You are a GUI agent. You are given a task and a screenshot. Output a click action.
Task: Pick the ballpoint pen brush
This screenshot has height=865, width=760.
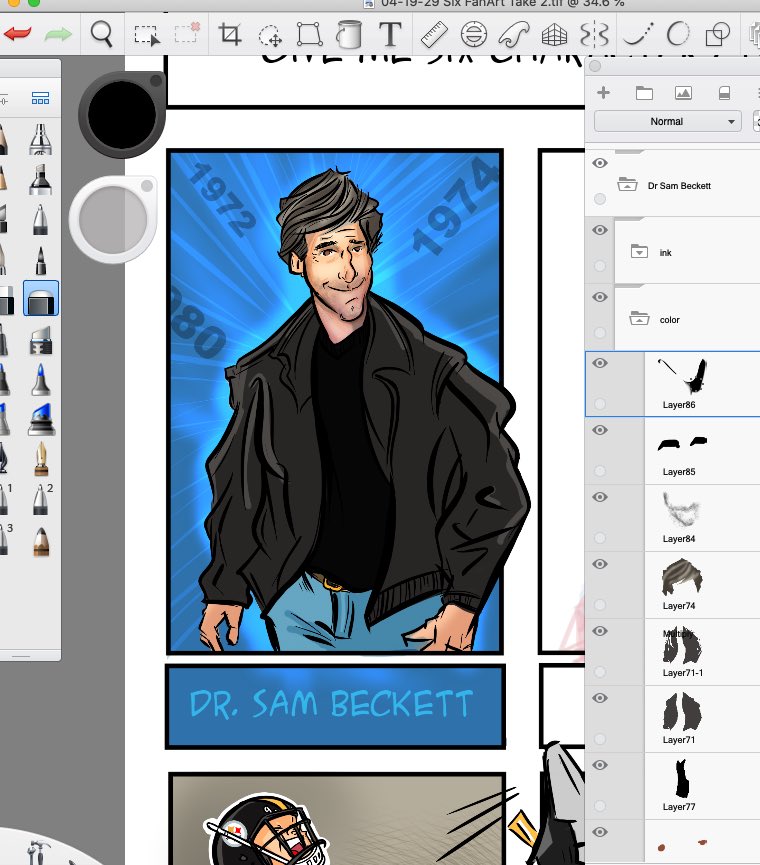[40, 219]
